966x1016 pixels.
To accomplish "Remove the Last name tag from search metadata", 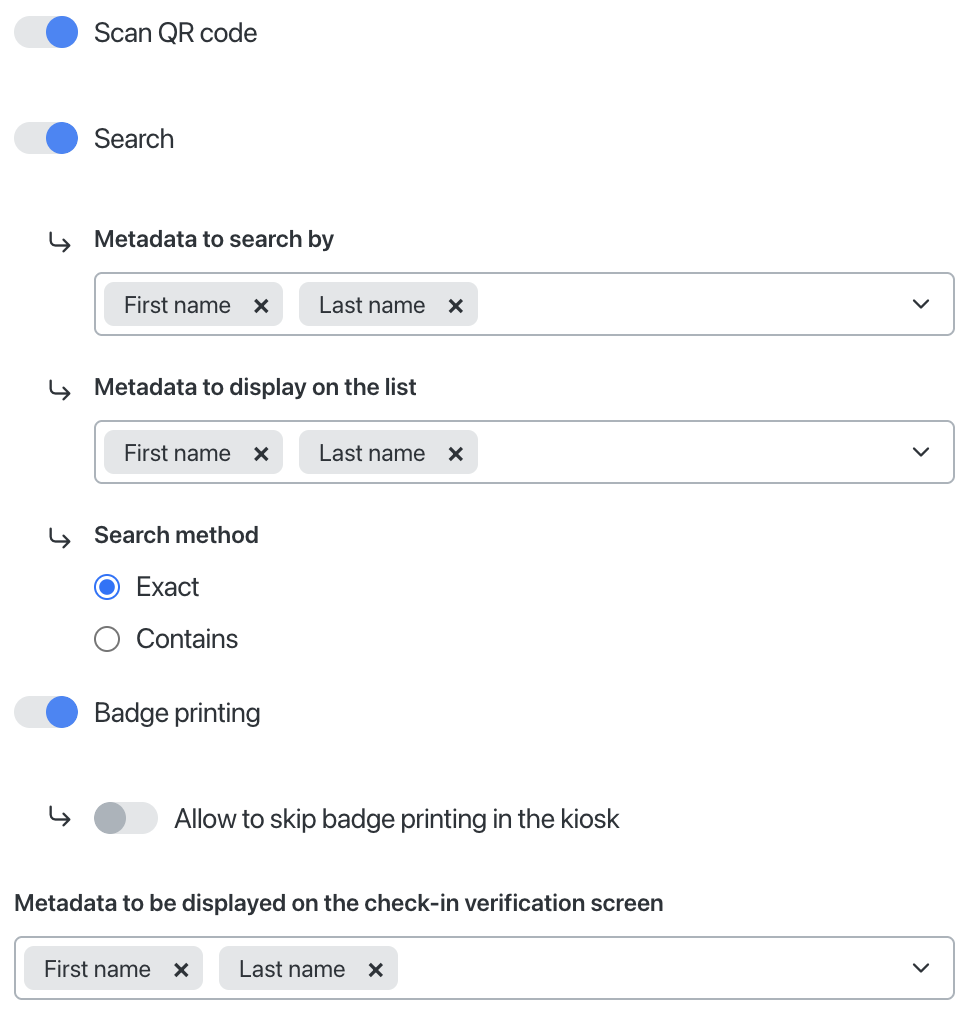I will [455, 304].
